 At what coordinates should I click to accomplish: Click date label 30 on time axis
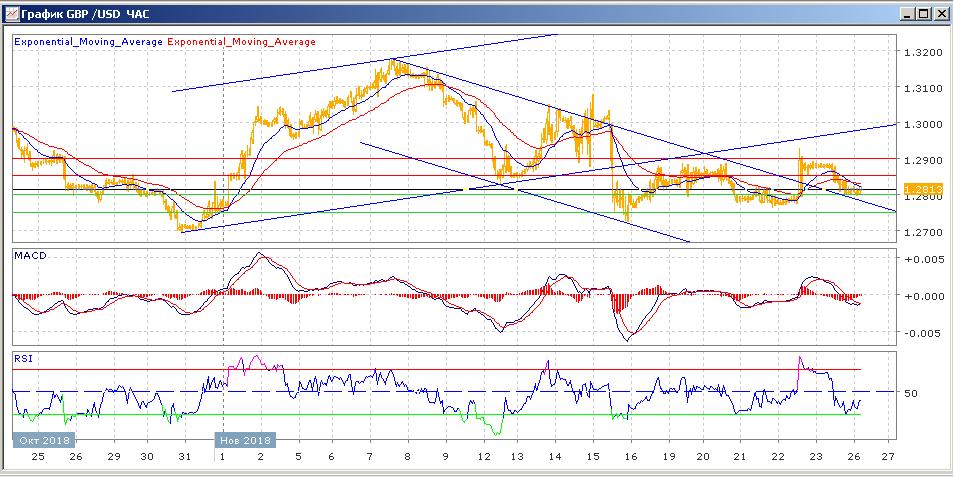(148, 456)
